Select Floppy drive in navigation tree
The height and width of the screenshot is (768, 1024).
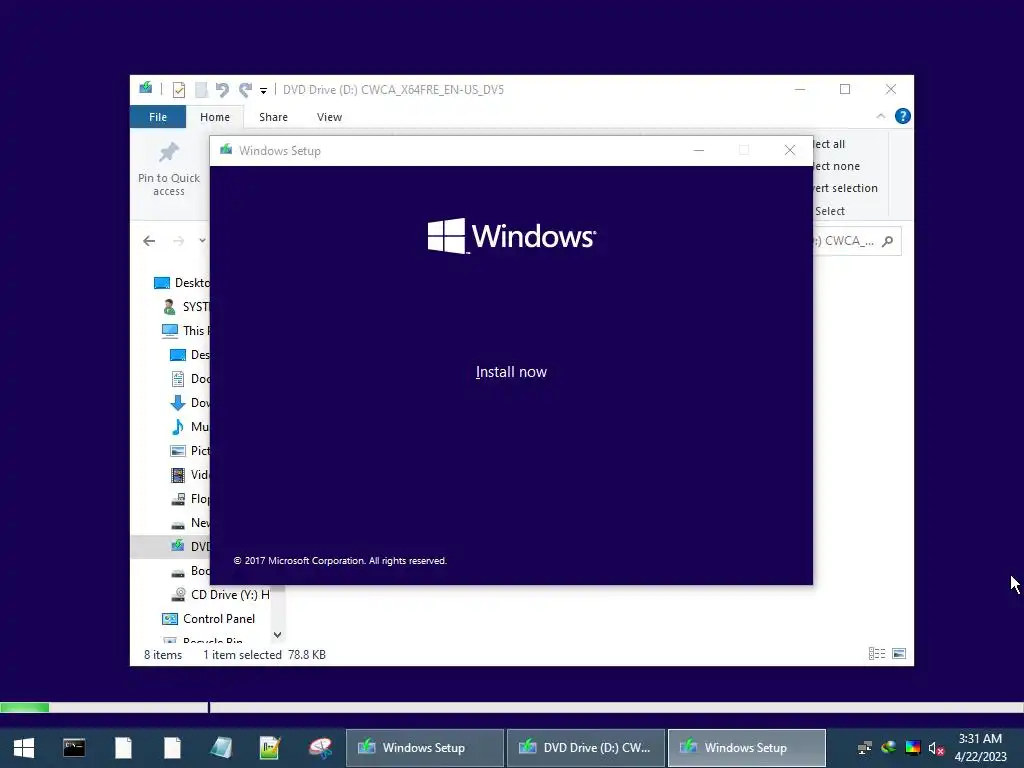[189, 499]
